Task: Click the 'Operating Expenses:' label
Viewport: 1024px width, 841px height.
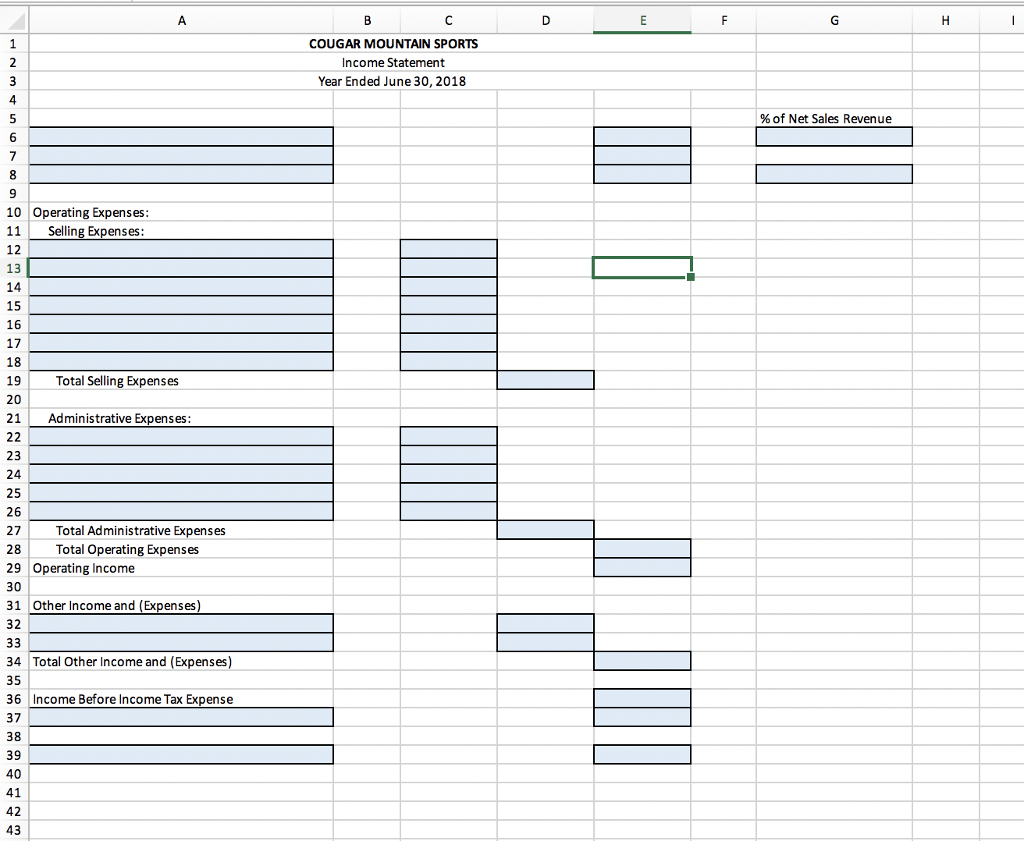Action: pyautogui.click(x=91, y=213)
